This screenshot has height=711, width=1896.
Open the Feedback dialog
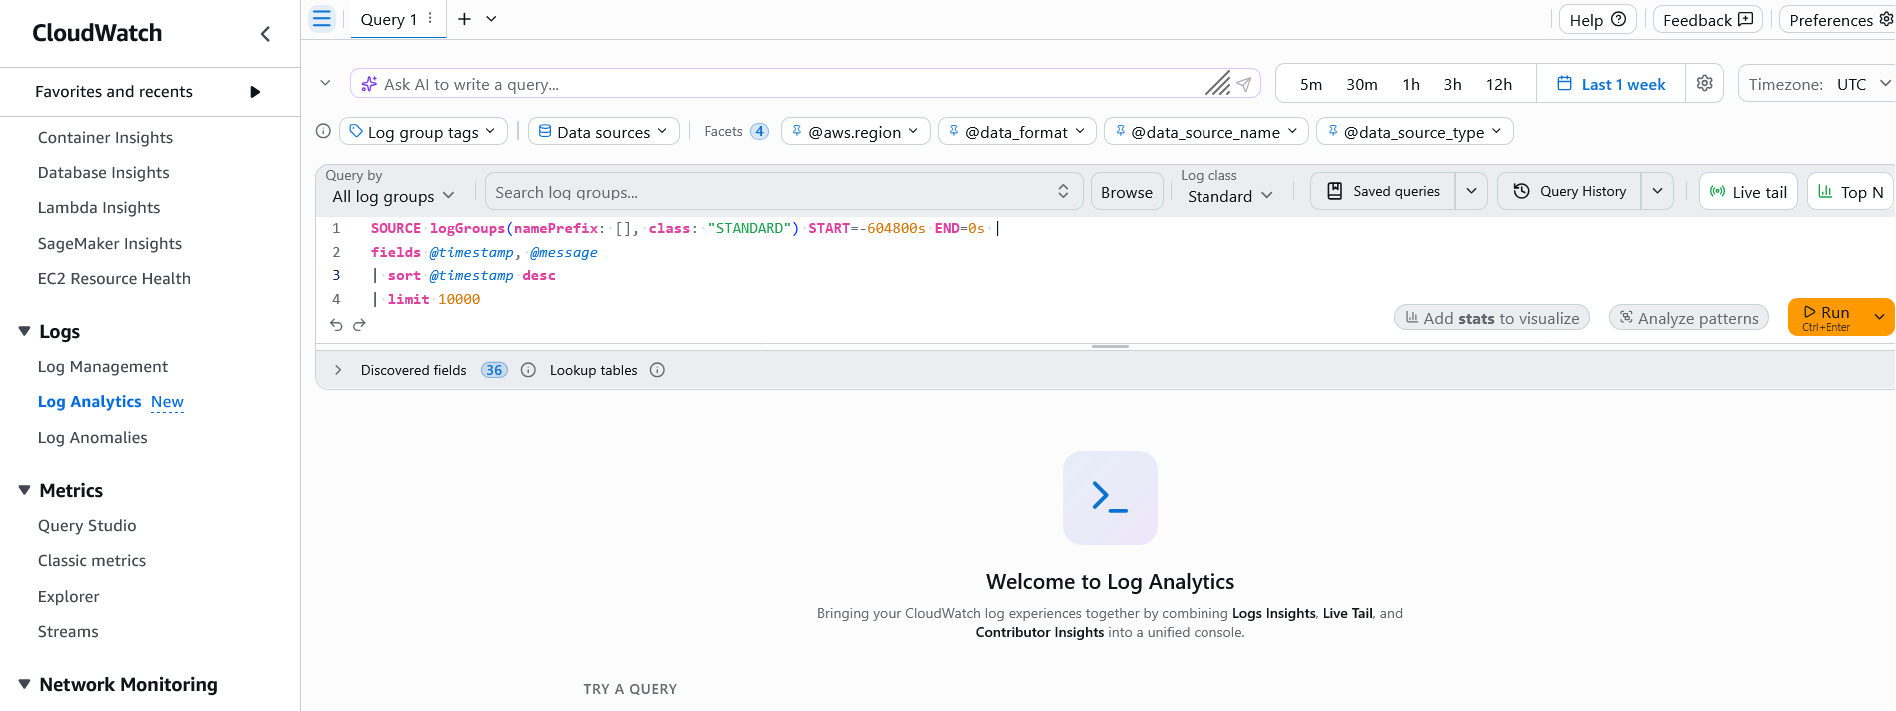(x=1707, y=20)
